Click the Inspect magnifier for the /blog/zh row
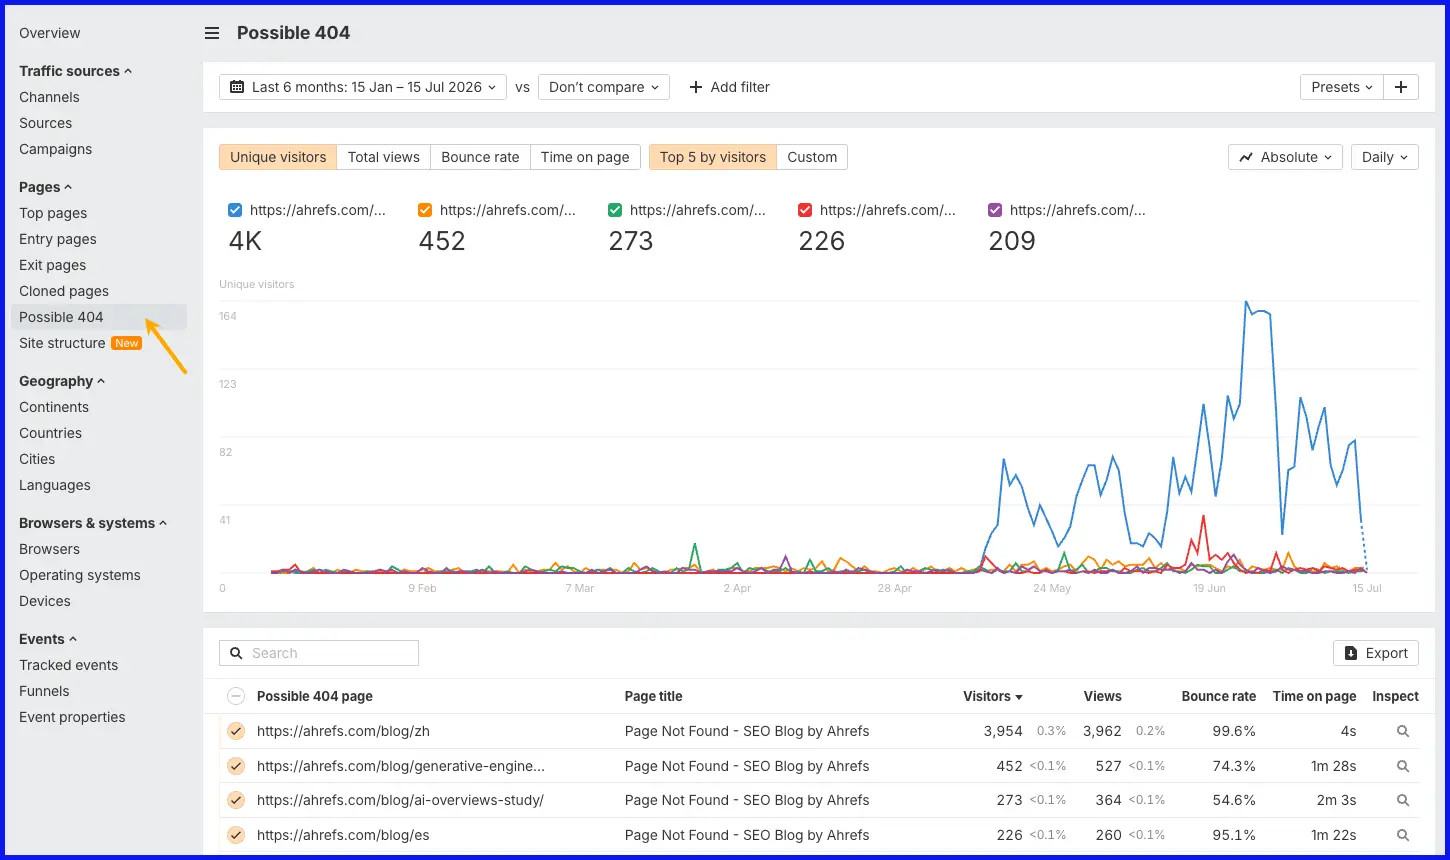Viewport: 1450px width, 860px height. tap(1403, 731)
